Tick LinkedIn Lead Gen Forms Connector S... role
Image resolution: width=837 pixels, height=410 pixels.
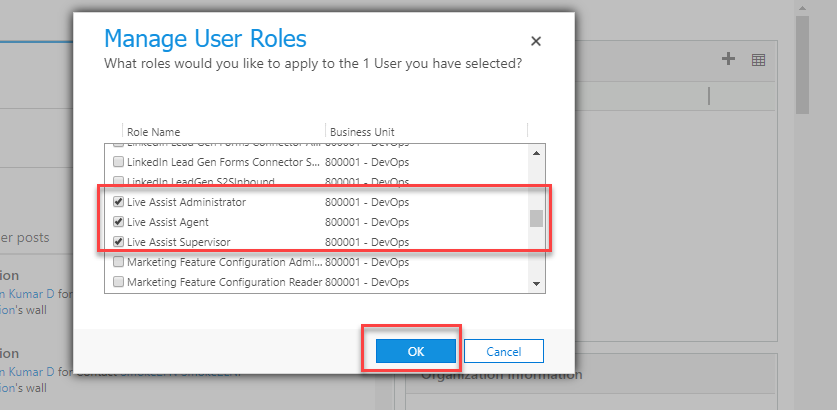[119, 162]
